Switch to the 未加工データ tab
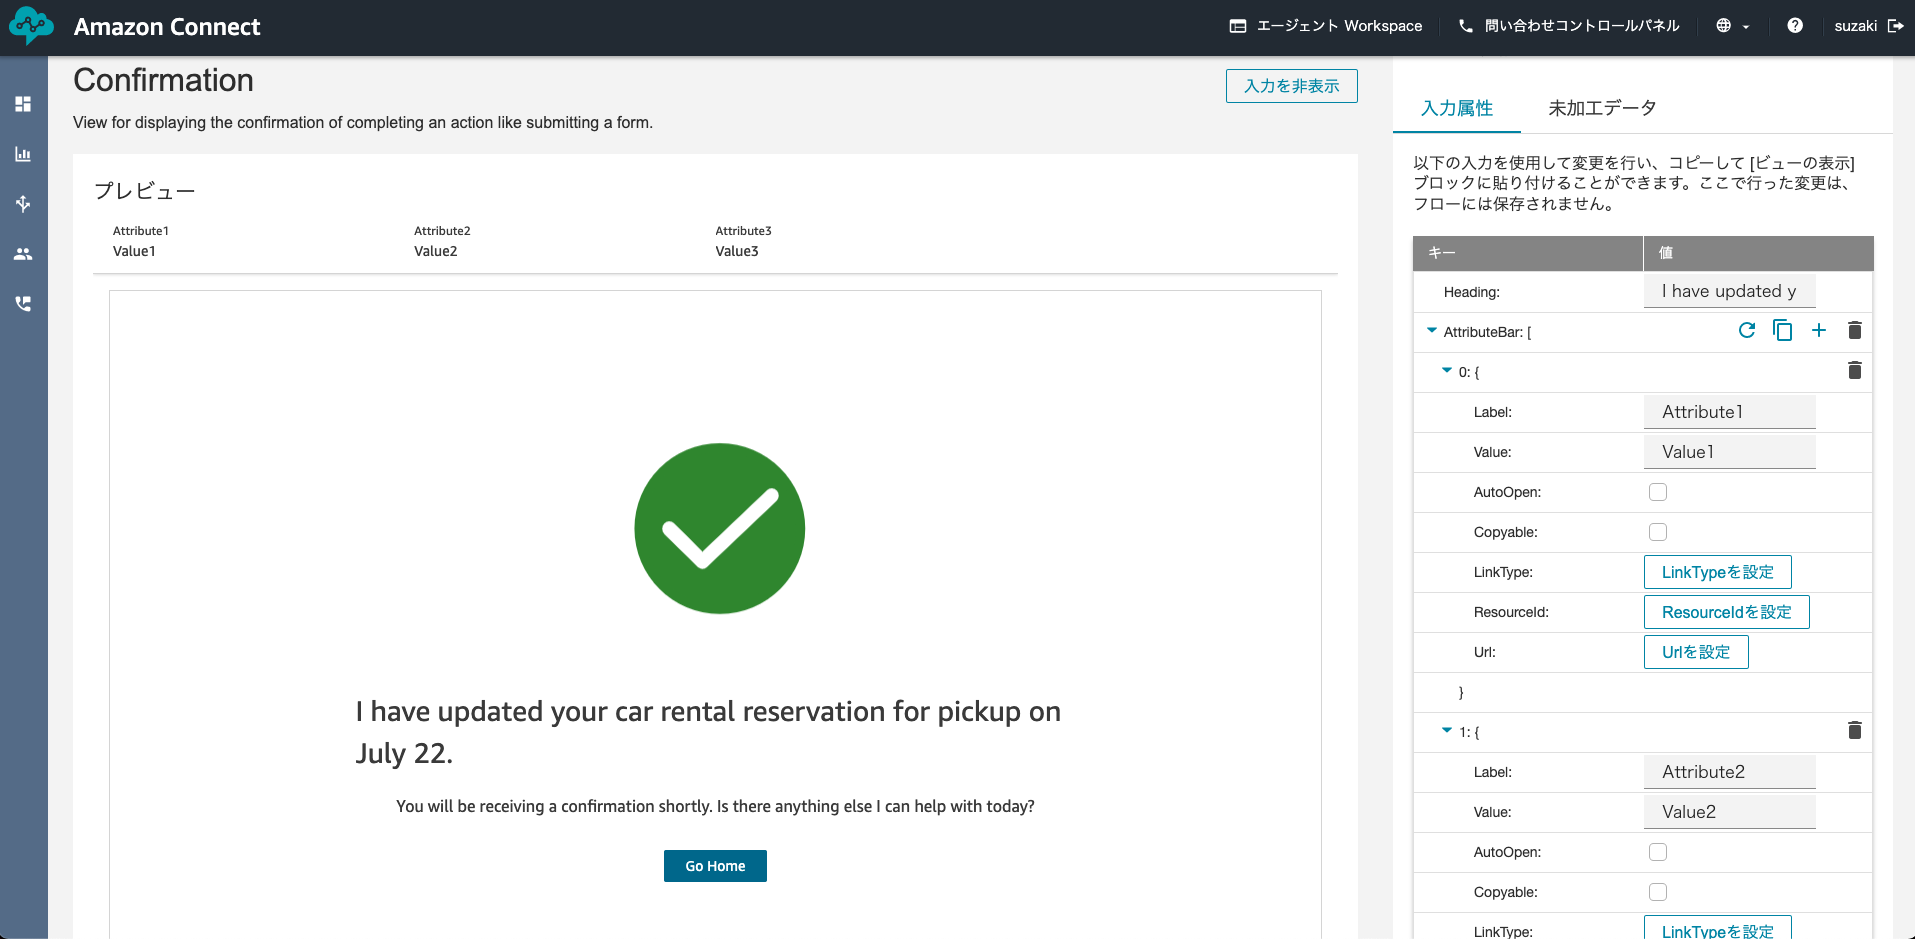 tap(1601, 108)
